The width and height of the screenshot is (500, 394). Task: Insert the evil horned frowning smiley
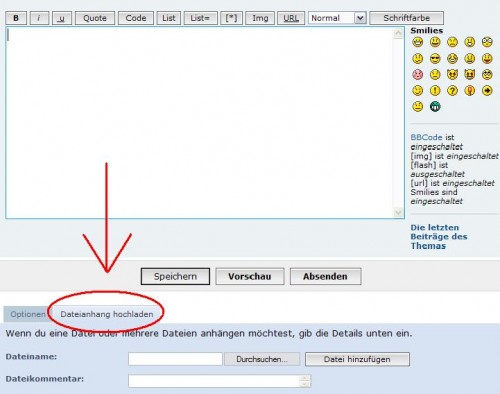tap(452, 74)
